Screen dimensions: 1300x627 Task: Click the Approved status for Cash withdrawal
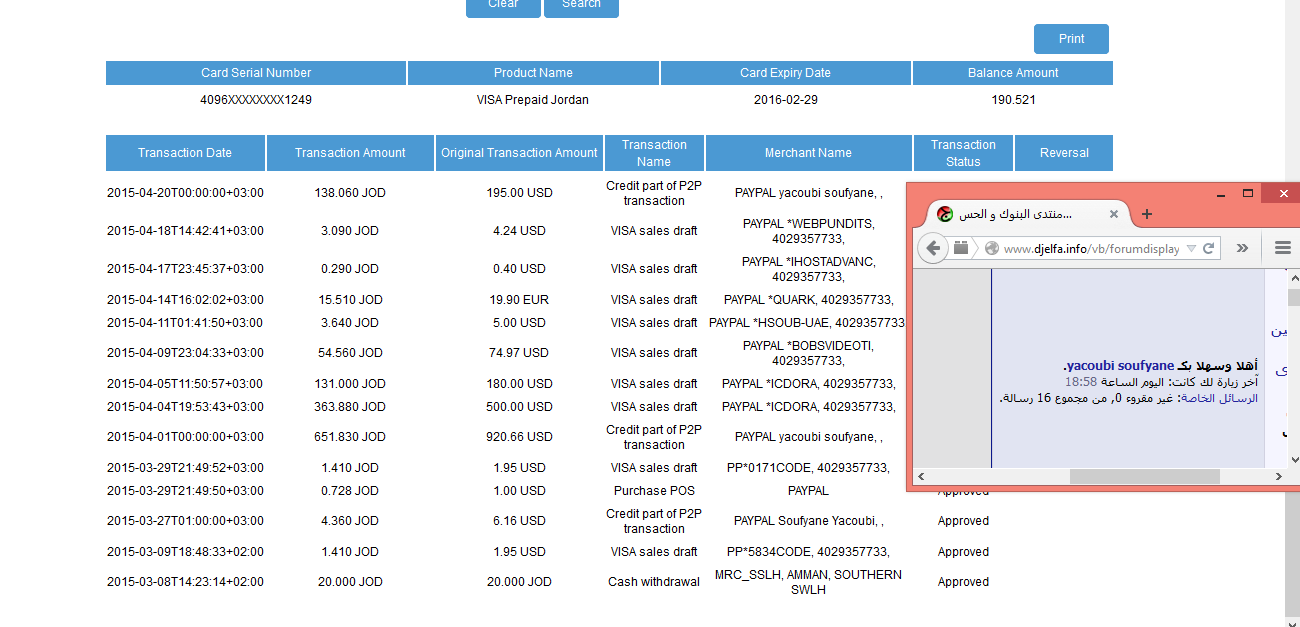(x=963, y=582)
